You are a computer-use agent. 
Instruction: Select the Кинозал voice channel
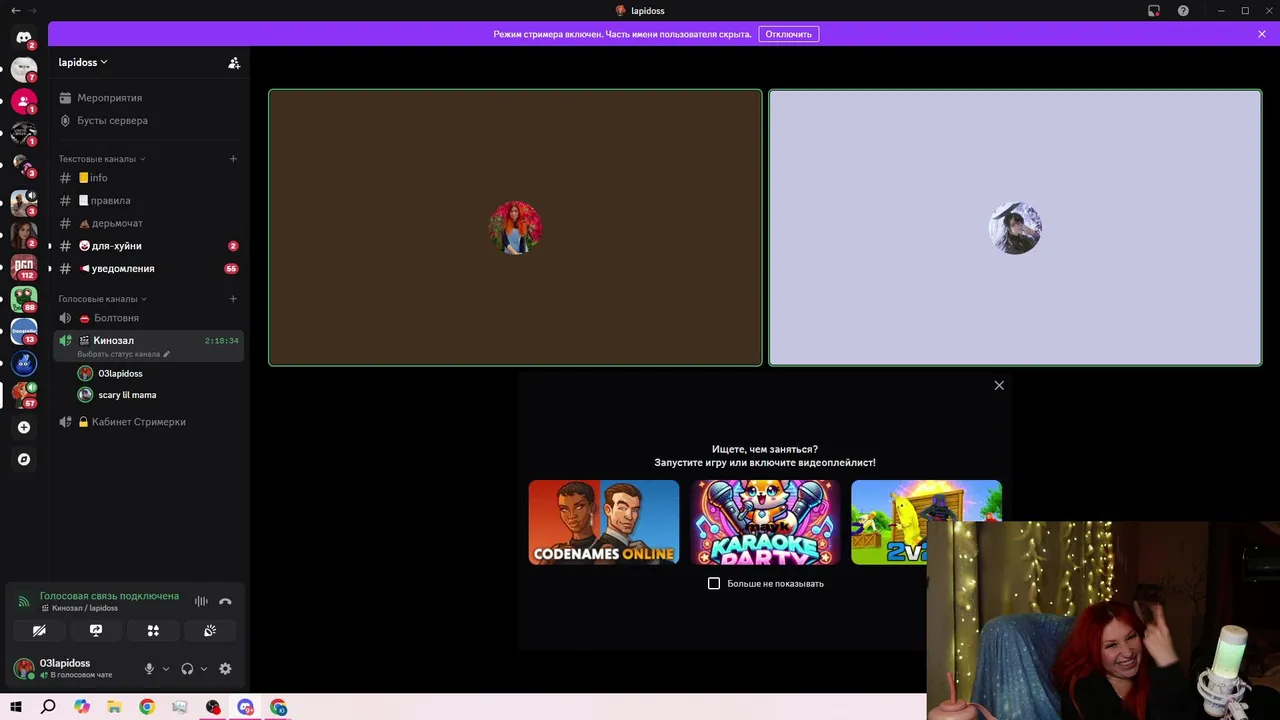(x=148, y=345)
